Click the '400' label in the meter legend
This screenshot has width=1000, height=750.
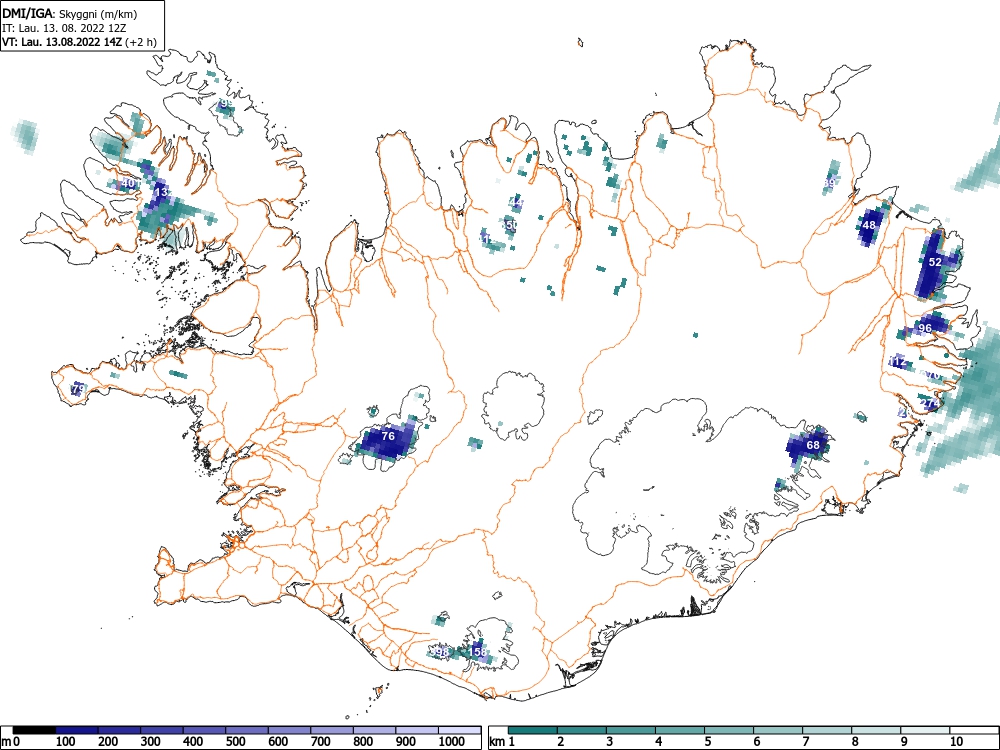pos(193,742)
